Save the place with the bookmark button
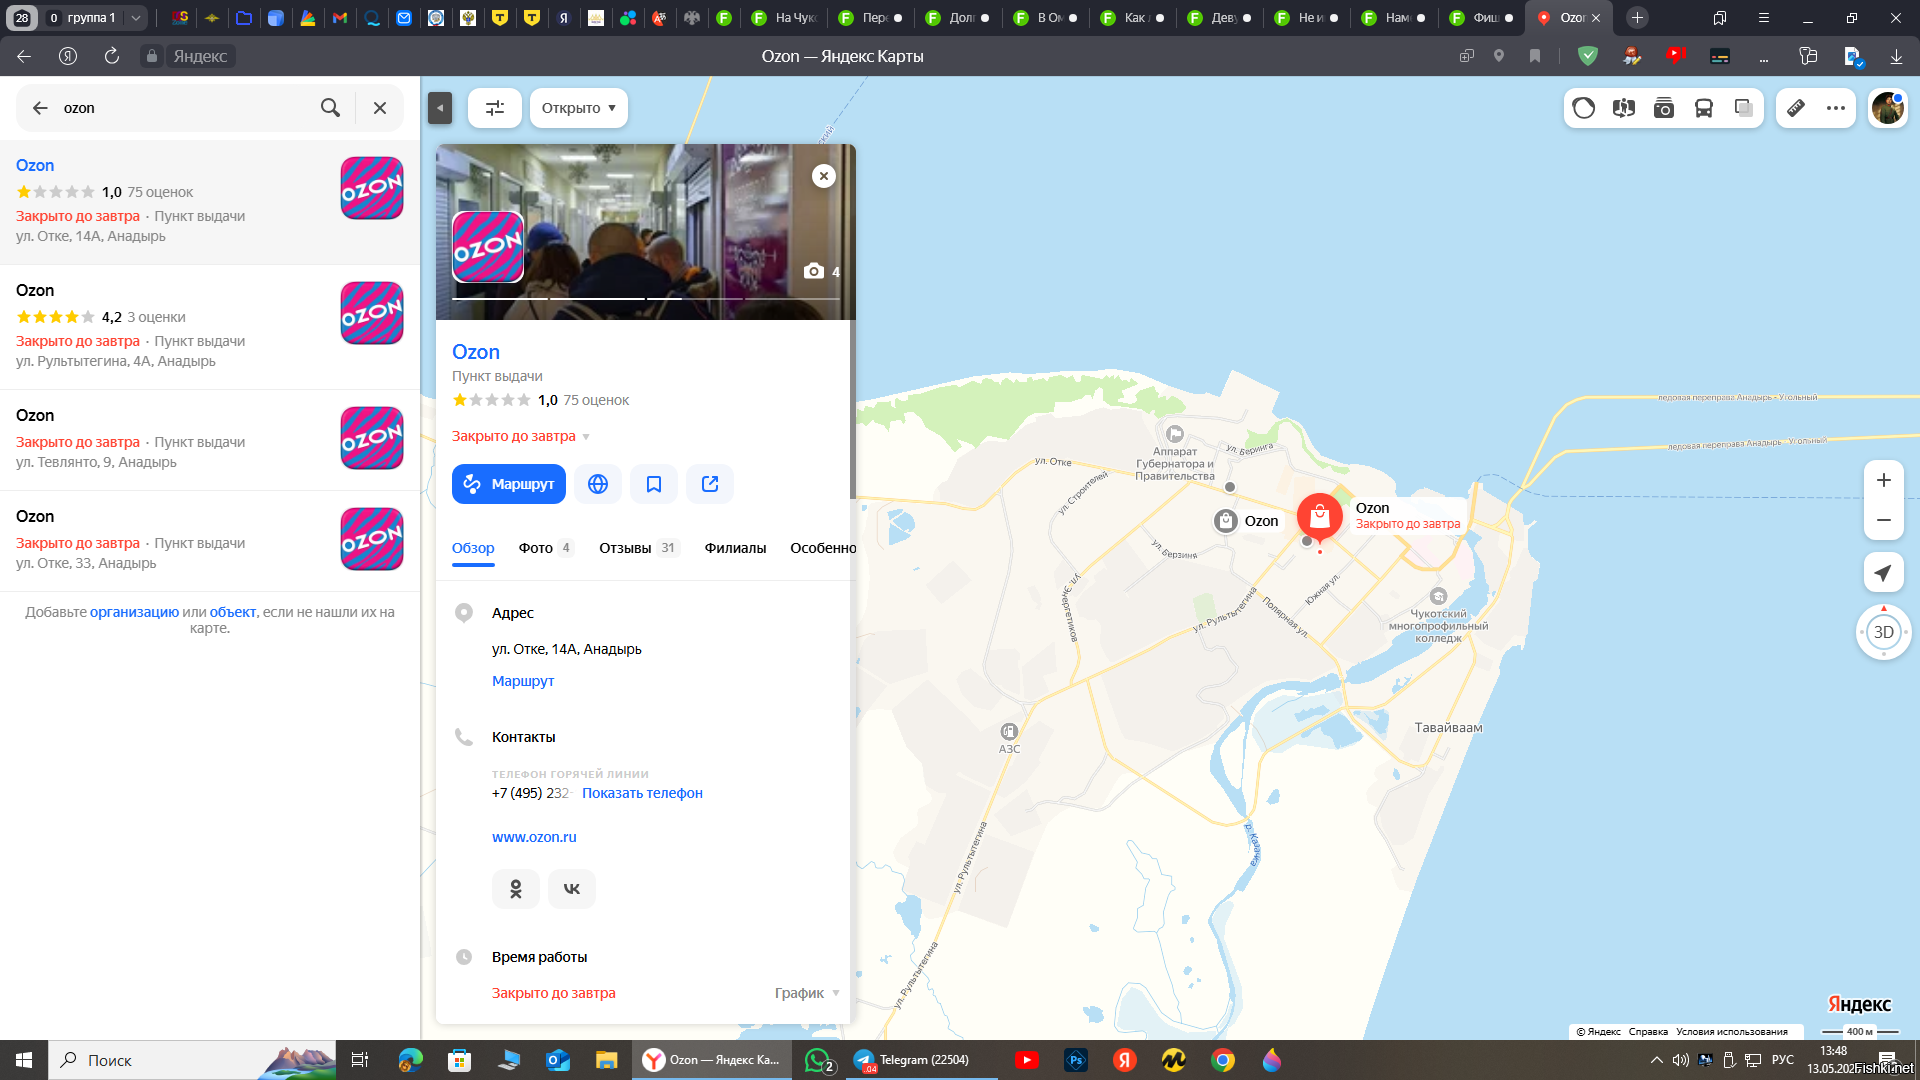 click(654, 484)
